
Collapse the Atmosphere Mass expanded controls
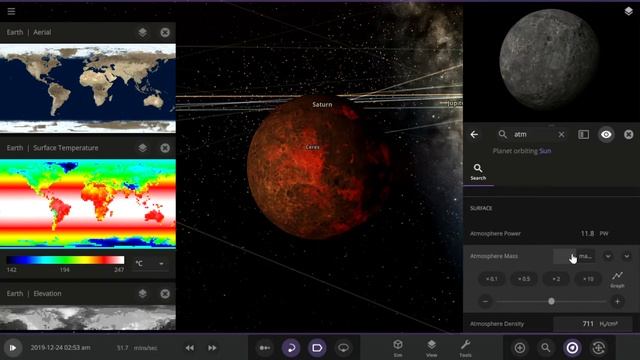pos(627,256)
